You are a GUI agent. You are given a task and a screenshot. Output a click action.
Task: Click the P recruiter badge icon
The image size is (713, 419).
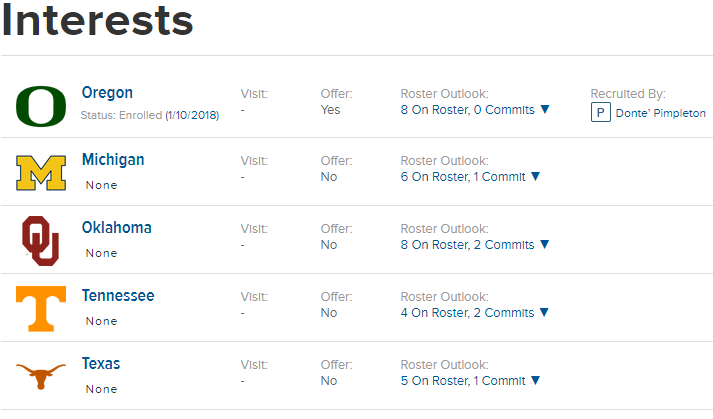(x=601, y=113)
